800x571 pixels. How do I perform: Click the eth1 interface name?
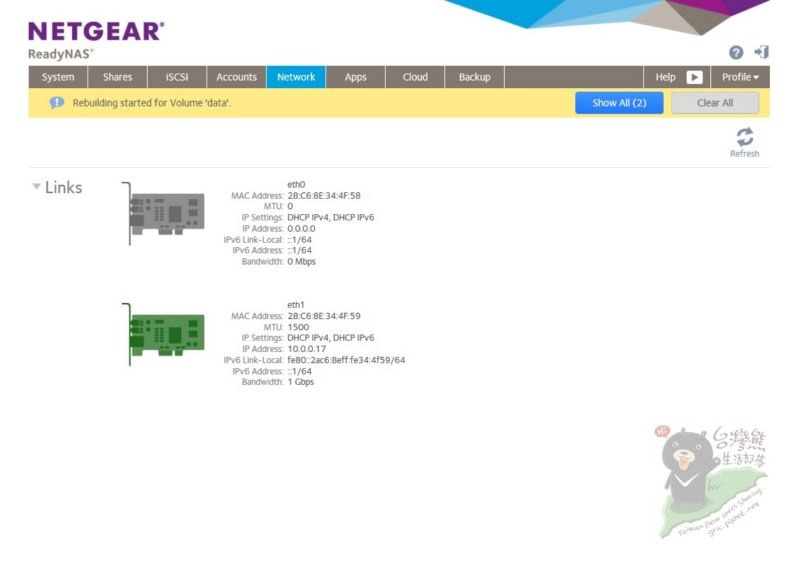(296, 305)
